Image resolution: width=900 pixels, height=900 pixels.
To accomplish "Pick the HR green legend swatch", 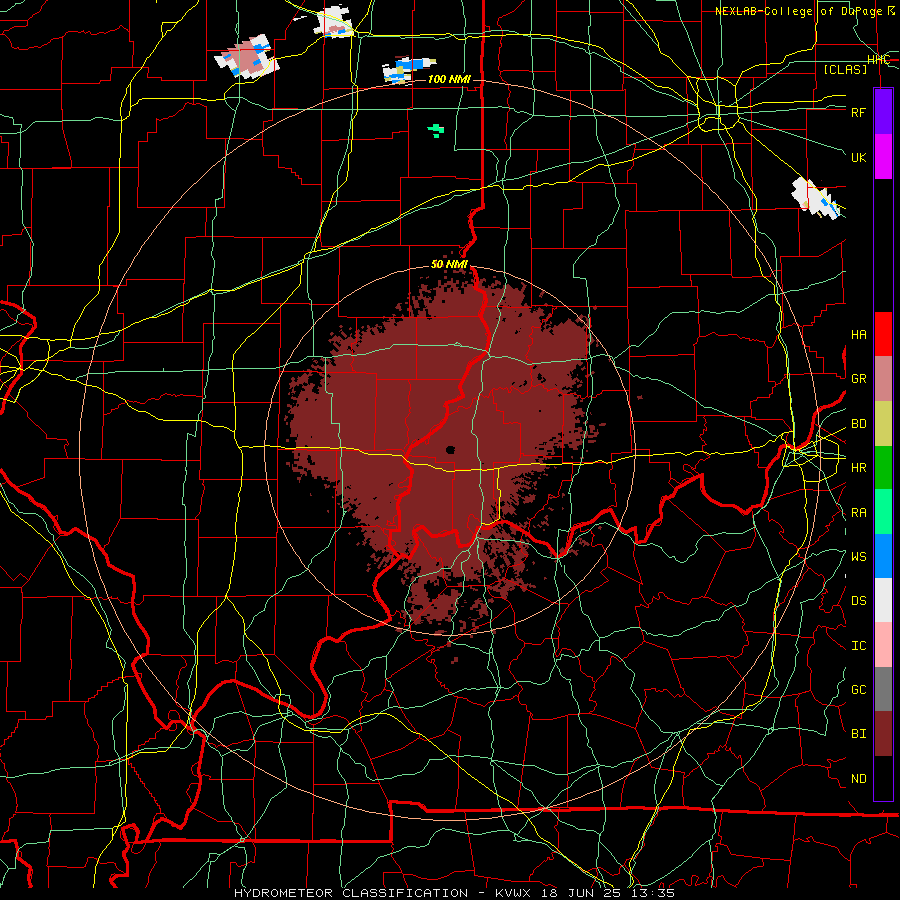I will click(883, 468).
